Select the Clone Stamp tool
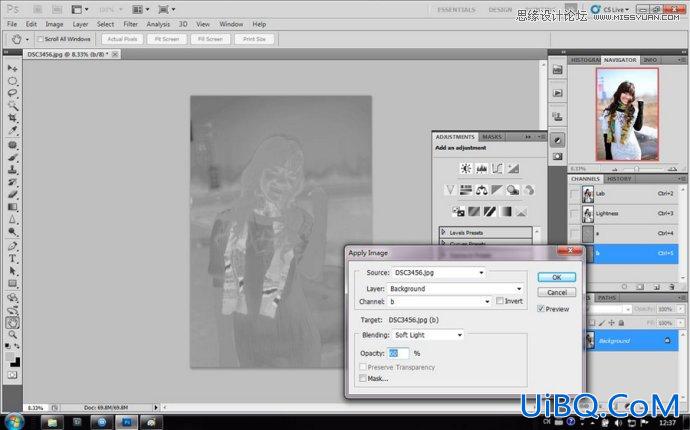 [x=12, y=169]
